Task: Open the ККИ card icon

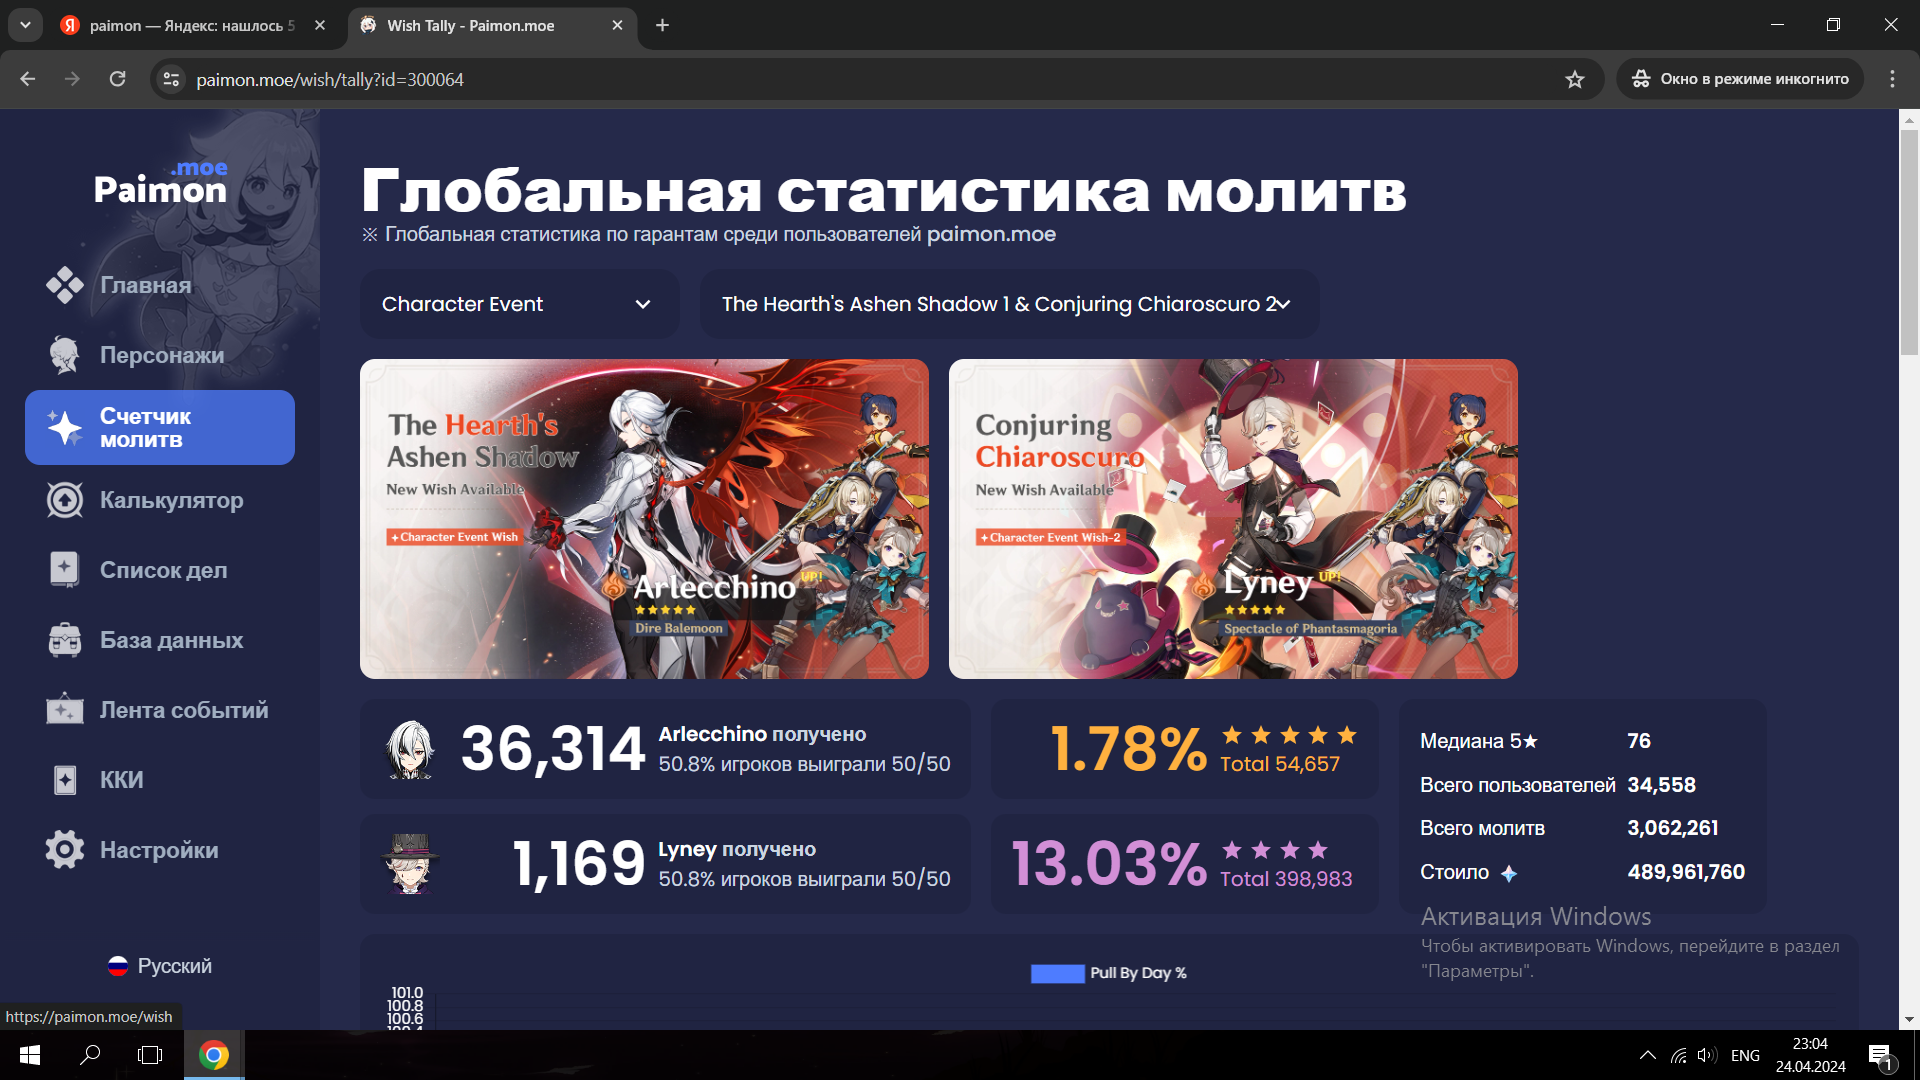Action: coord(65,780)
